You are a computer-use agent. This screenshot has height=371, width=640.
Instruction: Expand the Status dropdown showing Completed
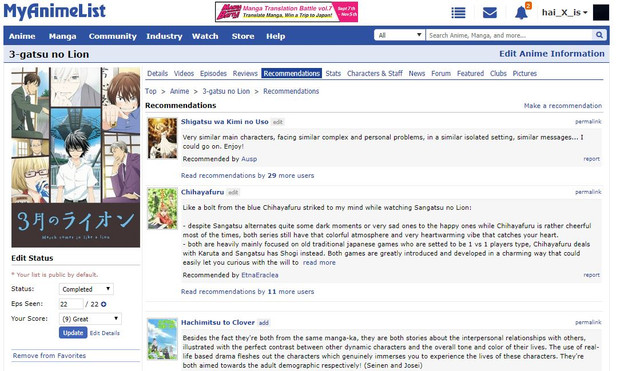(x=86, y=289)
